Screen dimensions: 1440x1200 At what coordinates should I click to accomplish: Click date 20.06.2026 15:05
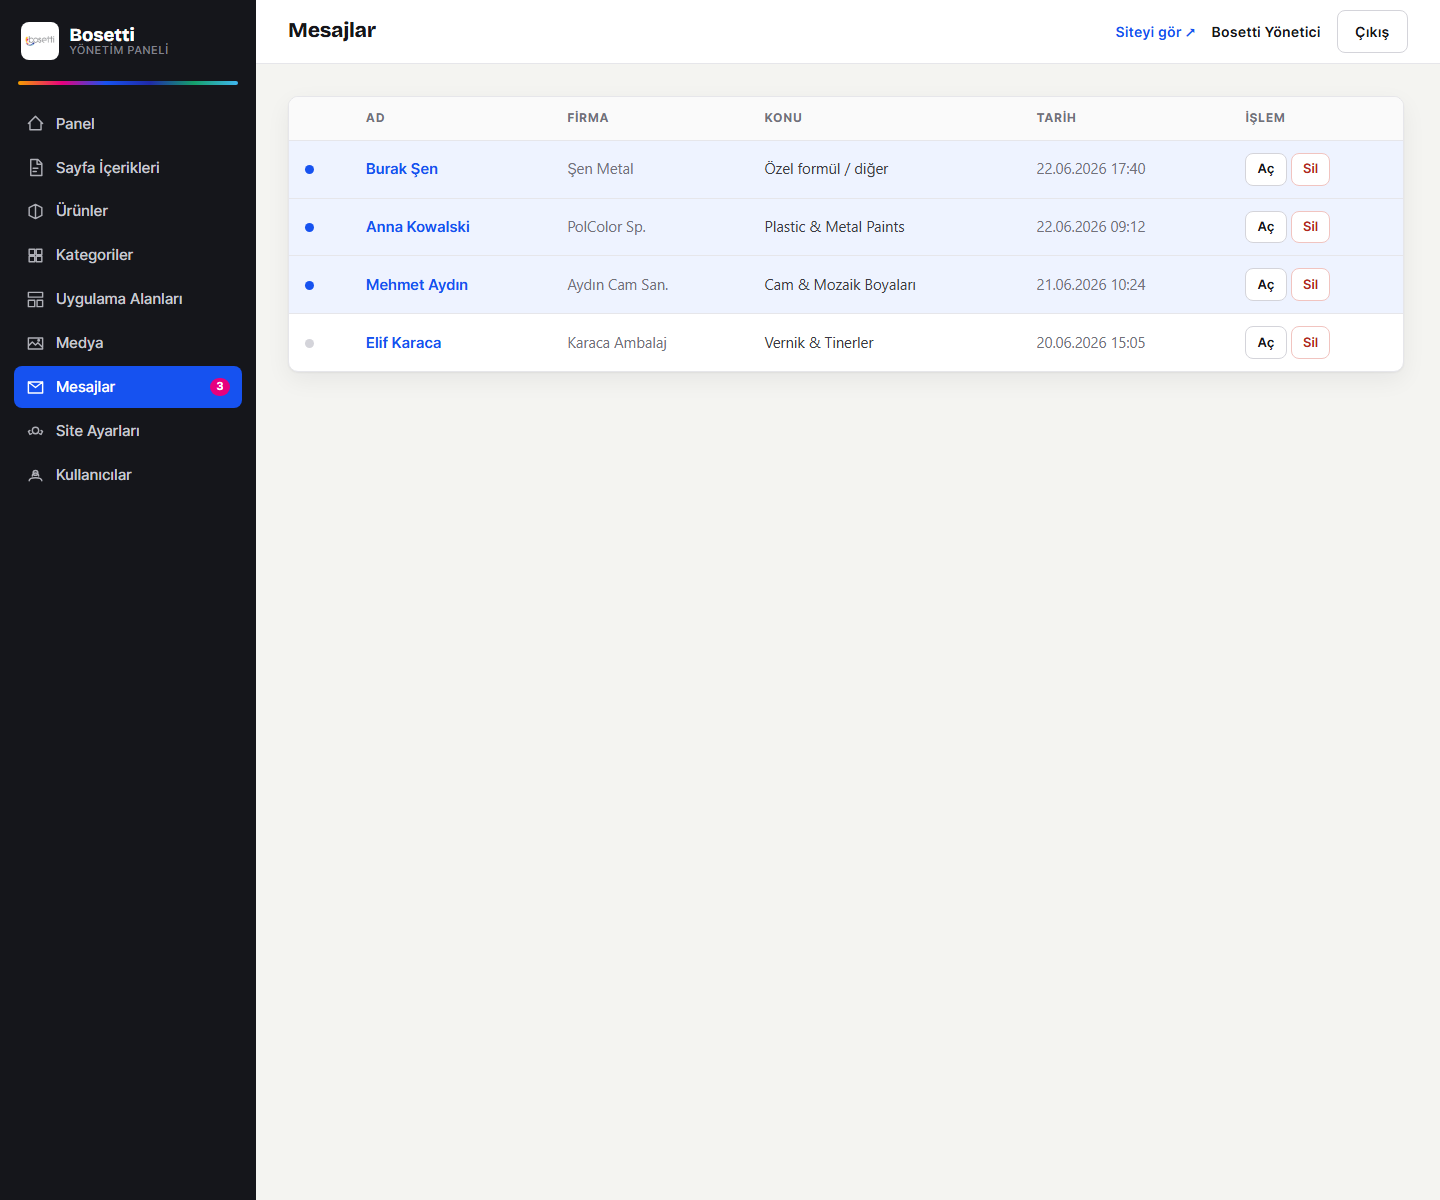(x=1091, y=343)
